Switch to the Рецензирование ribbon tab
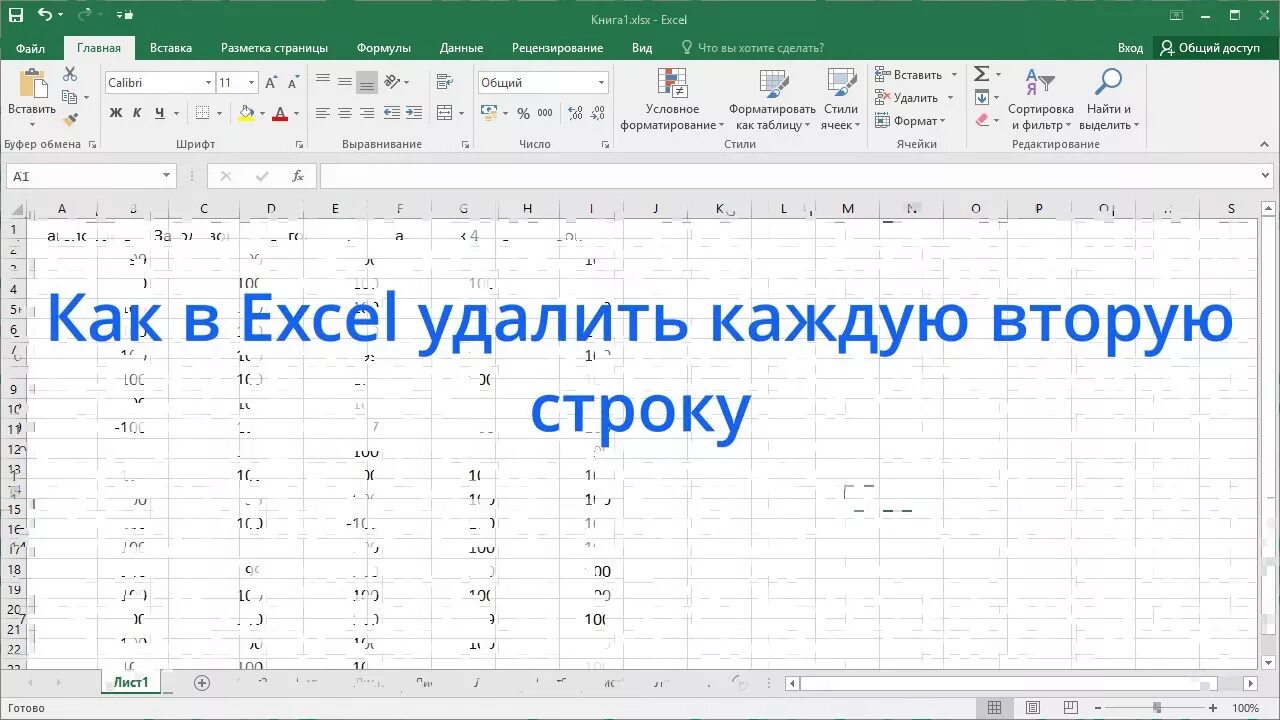 pyautogui.click(x=557, y=48)
